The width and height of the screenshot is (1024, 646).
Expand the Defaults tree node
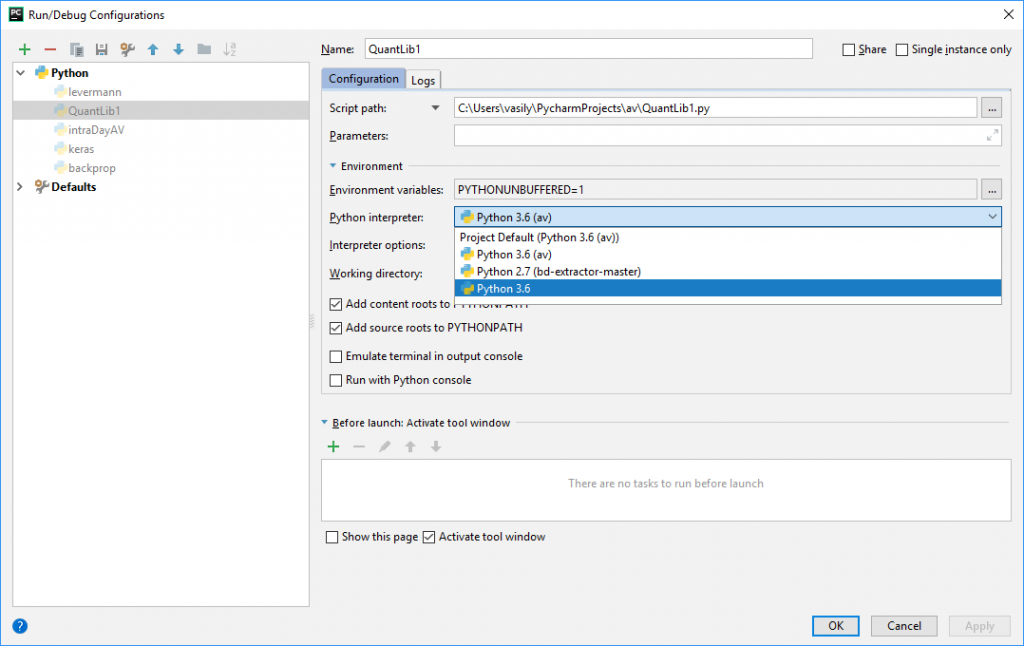click(x=21, y=187)
